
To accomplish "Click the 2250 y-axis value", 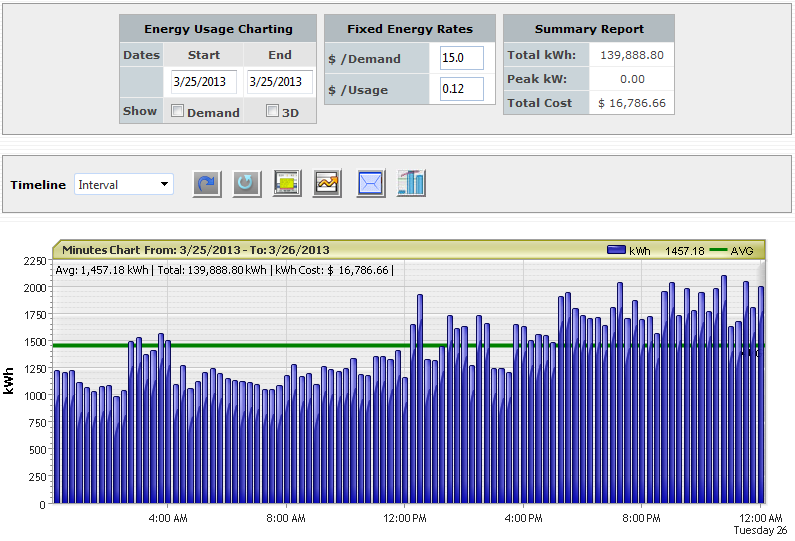I will click(x=35, y=261).
